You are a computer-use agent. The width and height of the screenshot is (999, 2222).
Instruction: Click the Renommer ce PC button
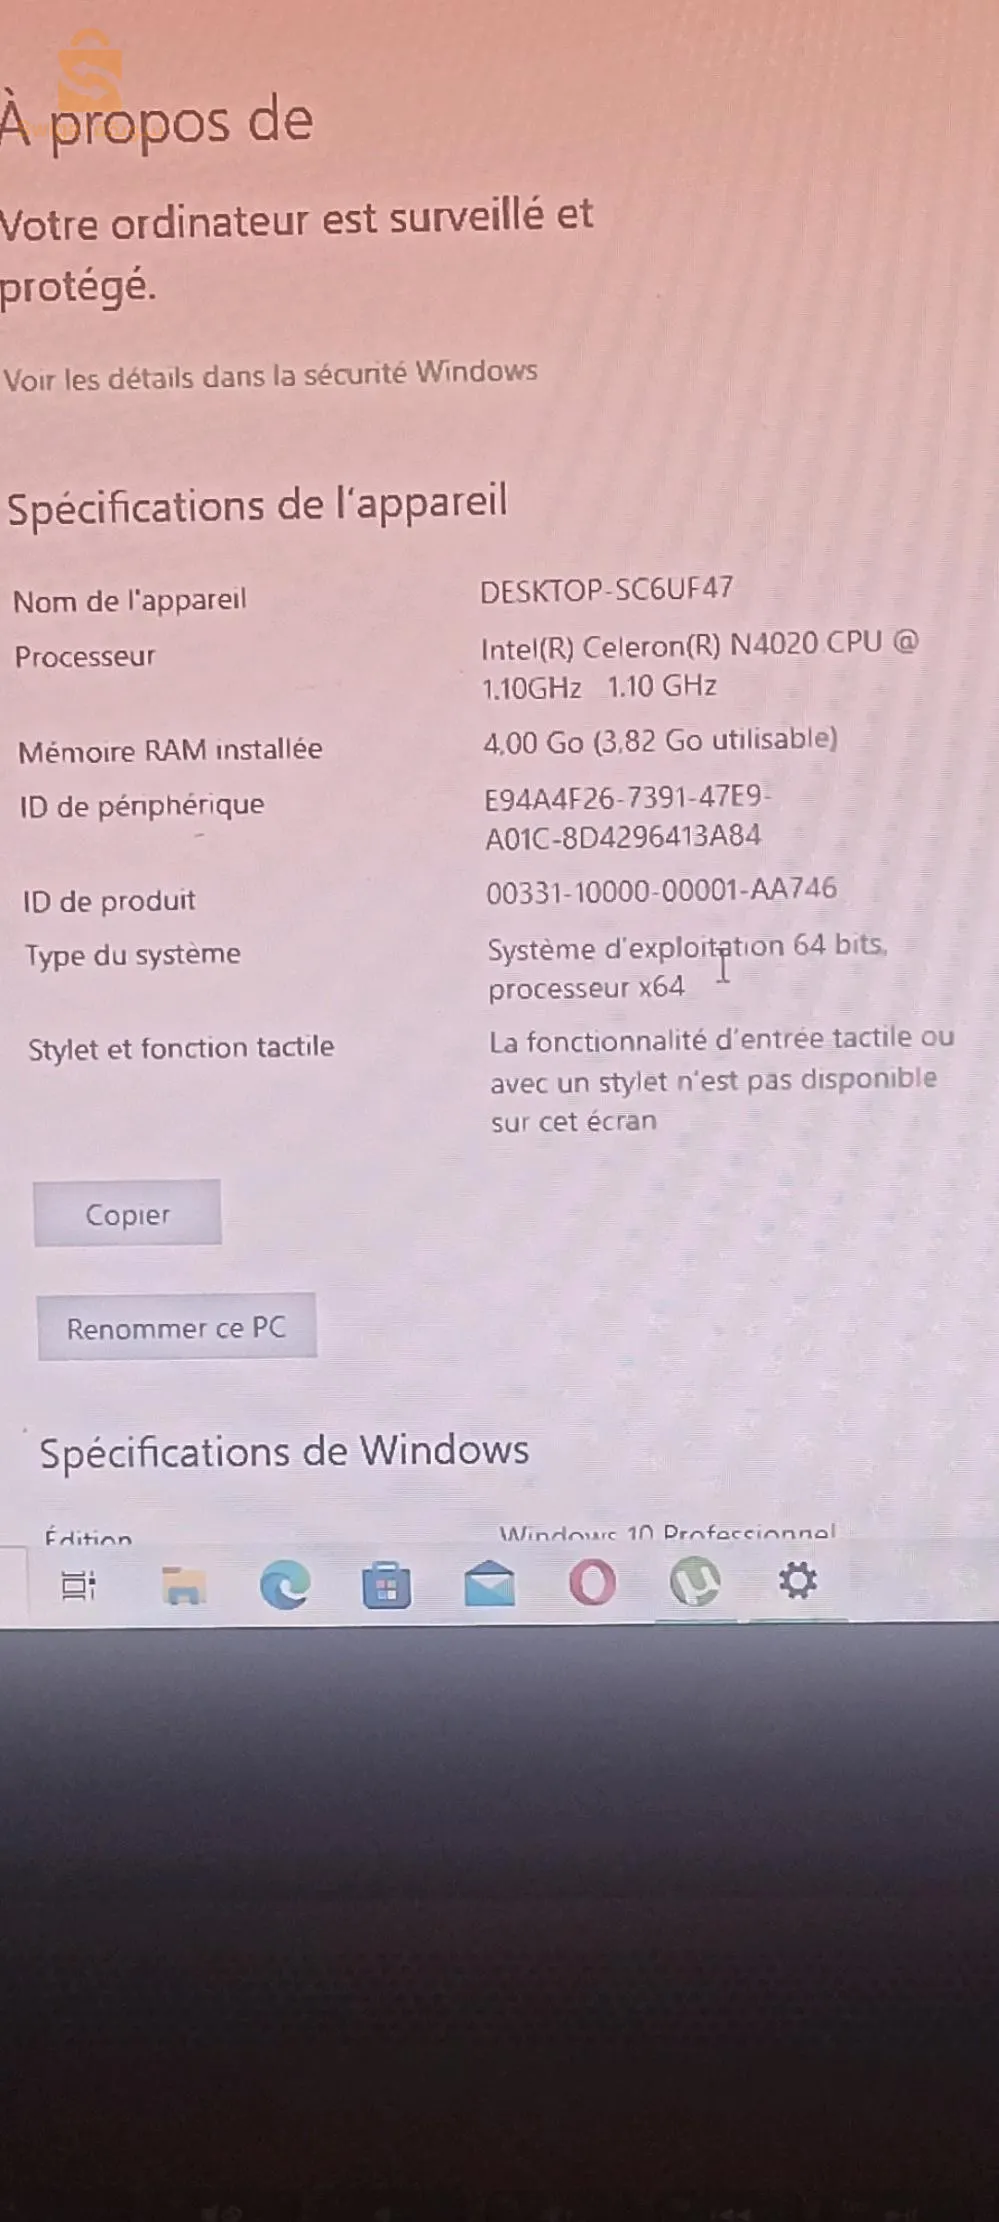(x=177, y=1328)
